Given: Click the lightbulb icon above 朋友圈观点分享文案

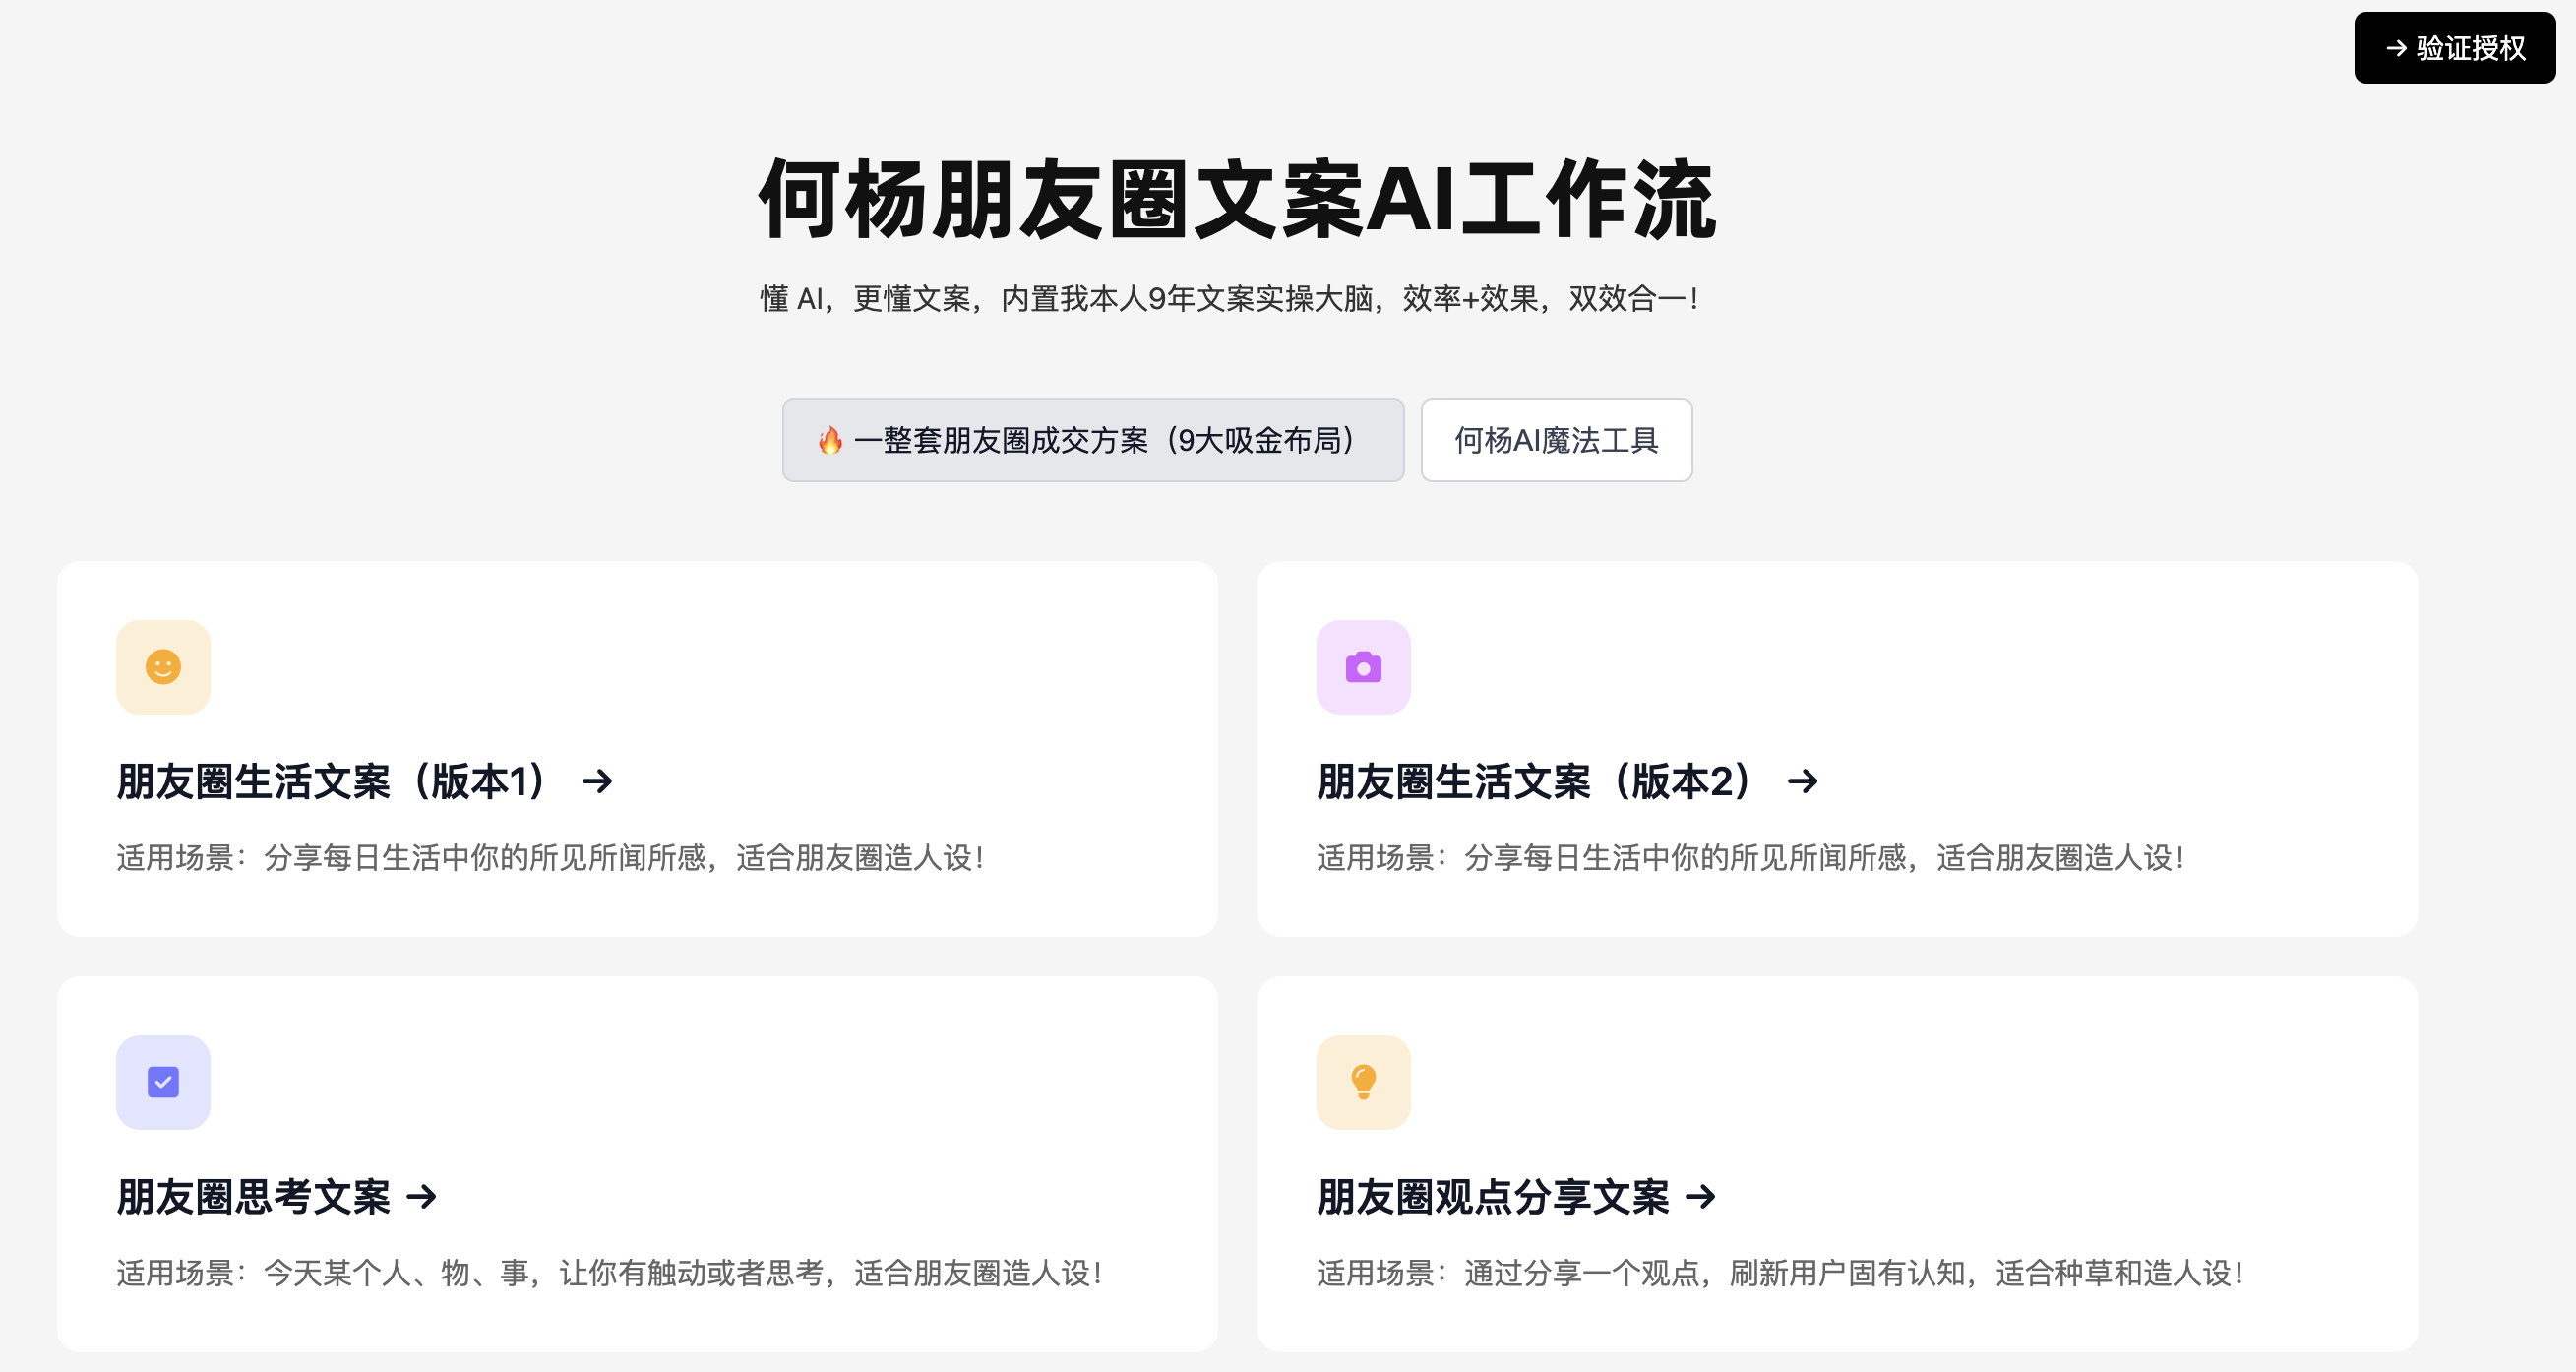Looking at the screenshot, I should click(1363, 1082).
